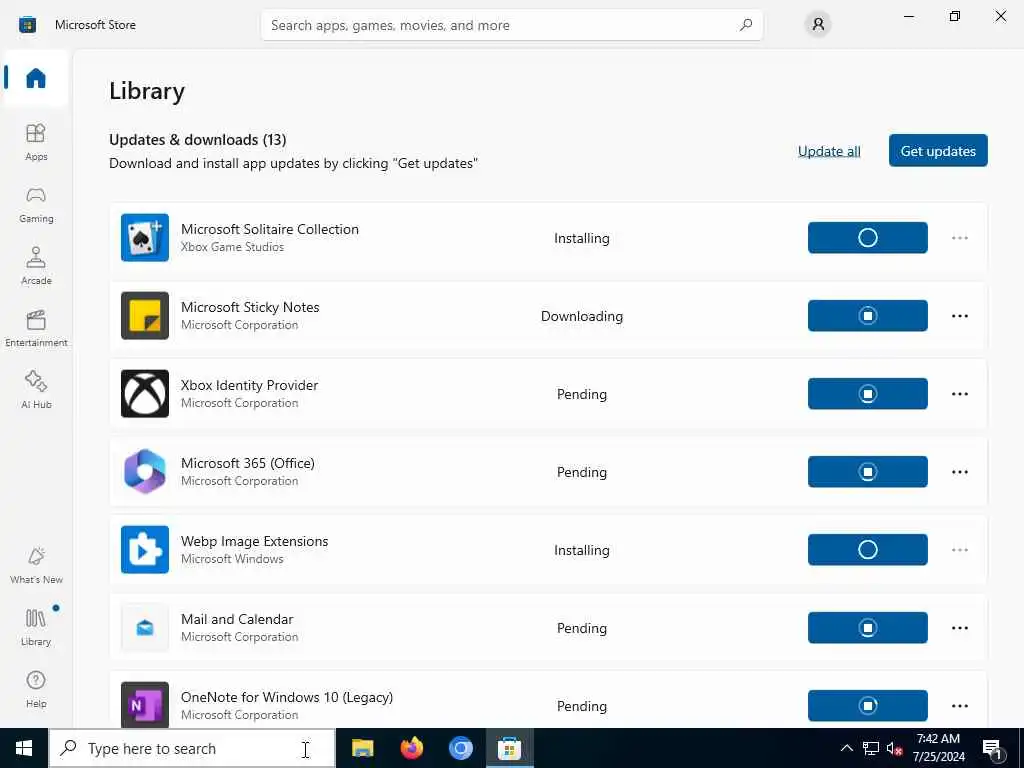The height and width of the screenshot is (768, 1024).
Task: Open the Library in sidebar
Action: pyautogui.click(x=36, y=627)
